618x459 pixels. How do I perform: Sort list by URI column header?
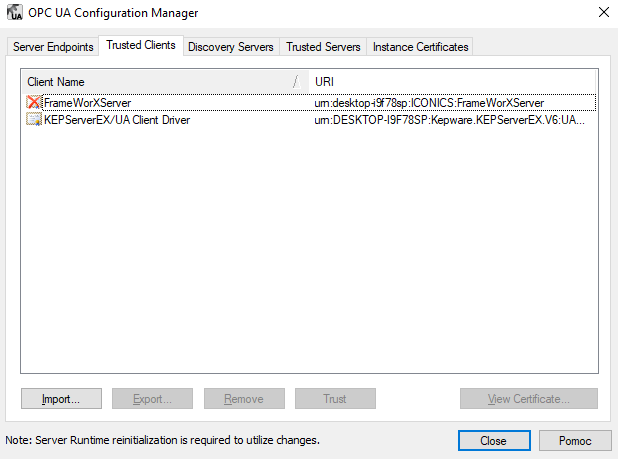point(452,82)
